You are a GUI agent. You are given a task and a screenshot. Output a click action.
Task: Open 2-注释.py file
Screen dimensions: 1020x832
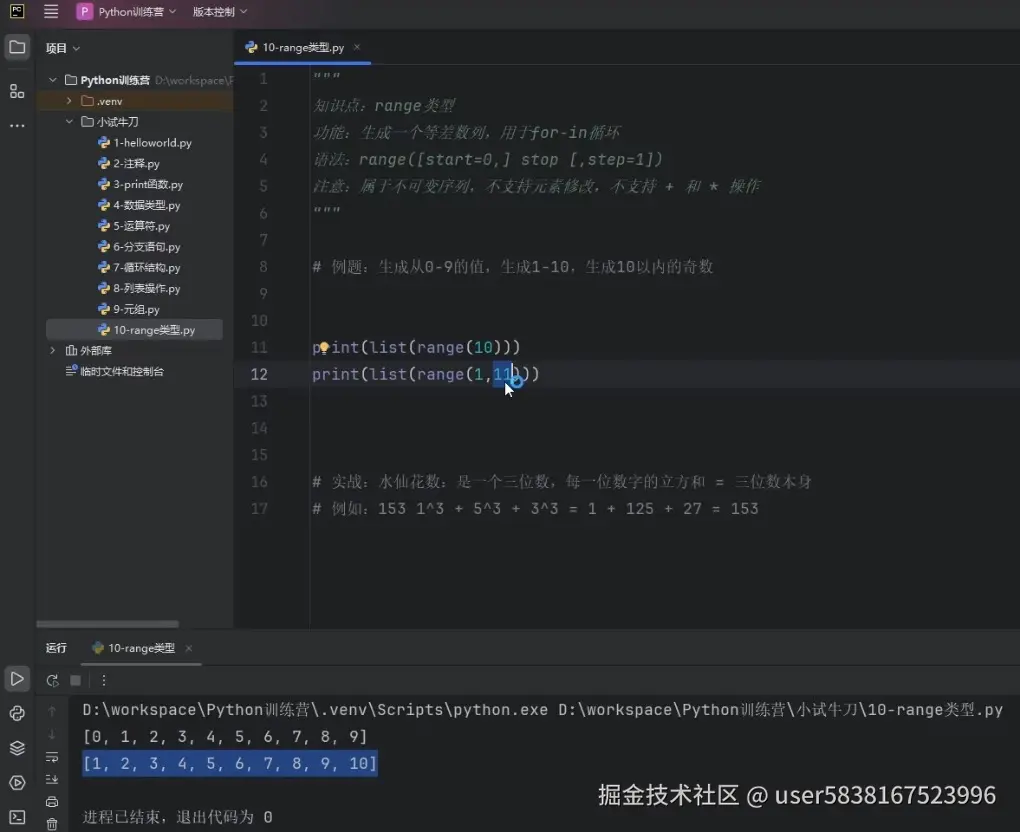pos(129,163)
